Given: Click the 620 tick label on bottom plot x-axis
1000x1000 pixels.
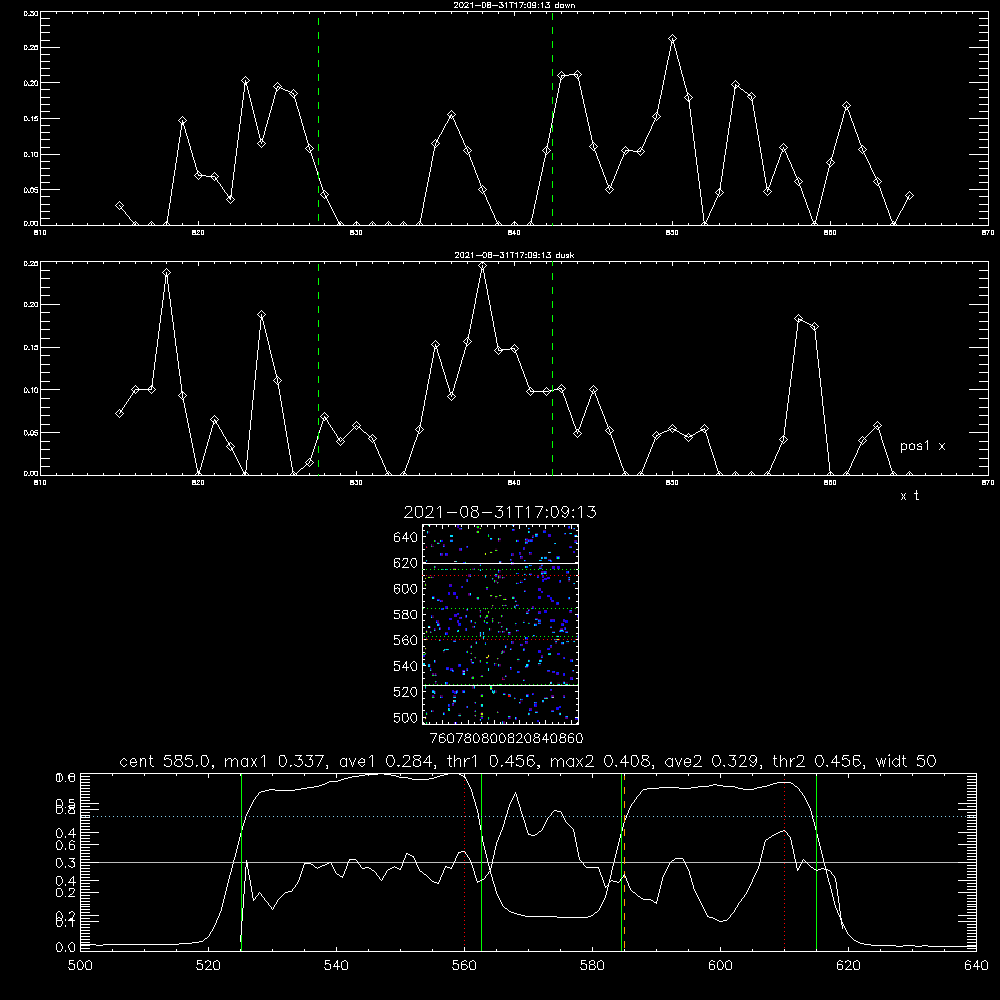Looking at the screenshot, I should pyautogui.click(x=848, y=966).
